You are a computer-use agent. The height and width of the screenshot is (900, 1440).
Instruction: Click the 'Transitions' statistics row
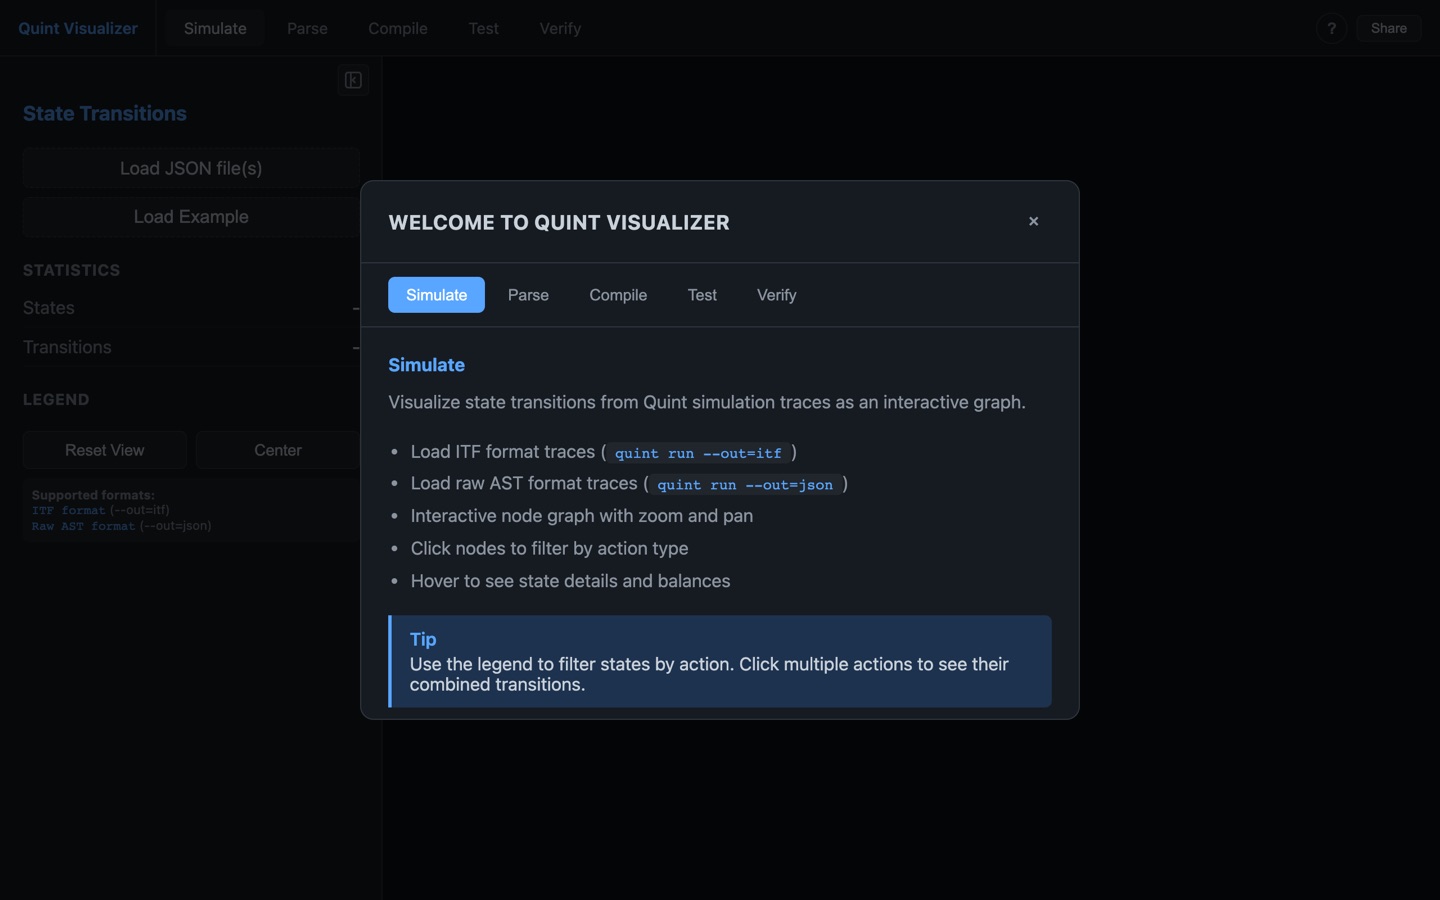pos(191,347)
